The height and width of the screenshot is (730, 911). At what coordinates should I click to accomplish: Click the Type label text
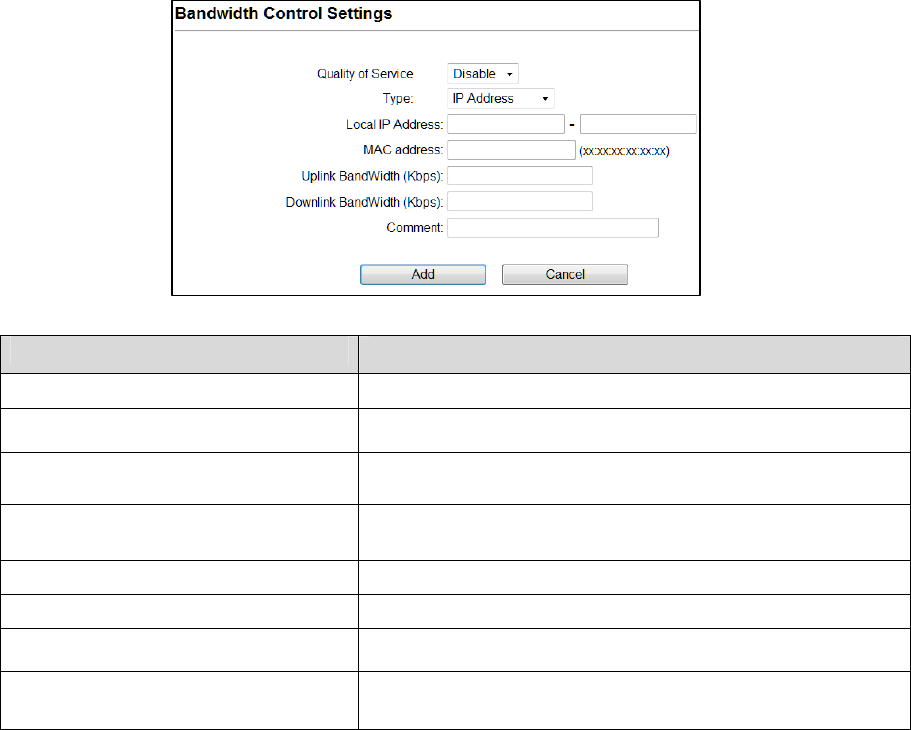pos(398,99)
